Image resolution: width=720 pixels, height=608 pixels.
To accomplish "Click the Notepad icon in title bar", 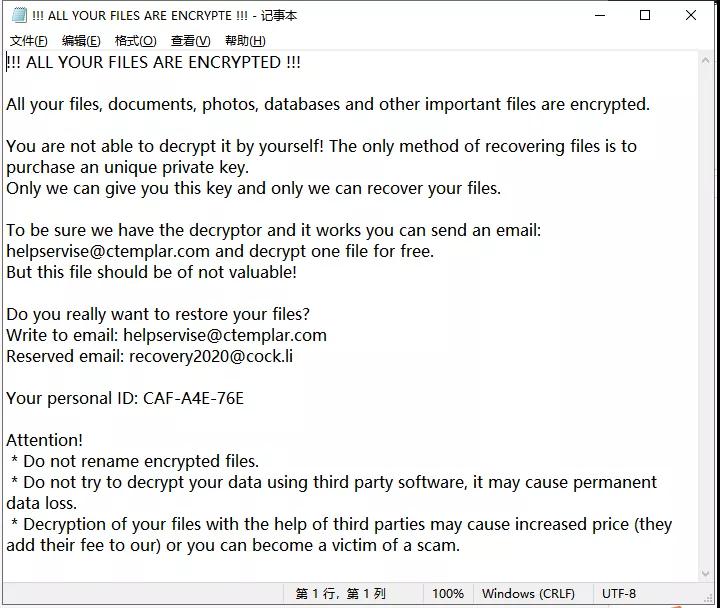I will point(19,16).
